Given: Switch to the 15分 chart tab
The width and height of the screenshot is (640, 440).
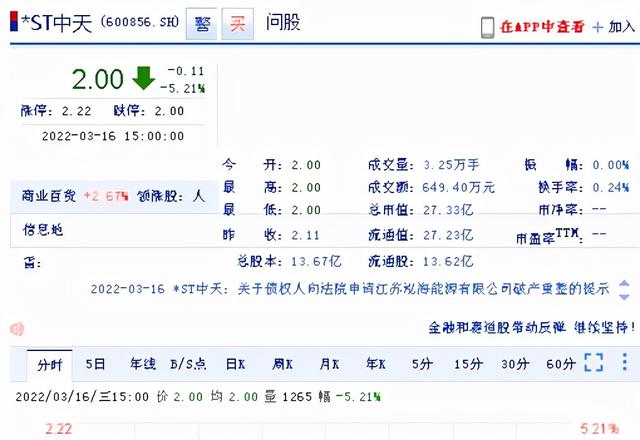Looking at the screenshot, I should (469, 364).
